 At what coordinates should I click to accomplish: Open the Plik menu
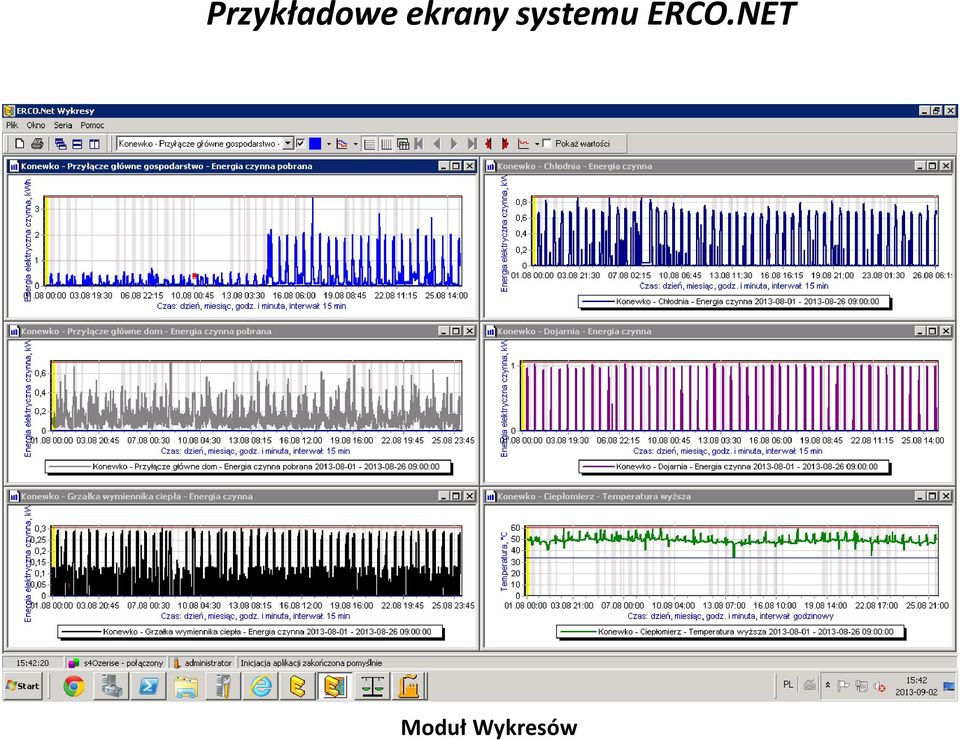pos(12,125)
